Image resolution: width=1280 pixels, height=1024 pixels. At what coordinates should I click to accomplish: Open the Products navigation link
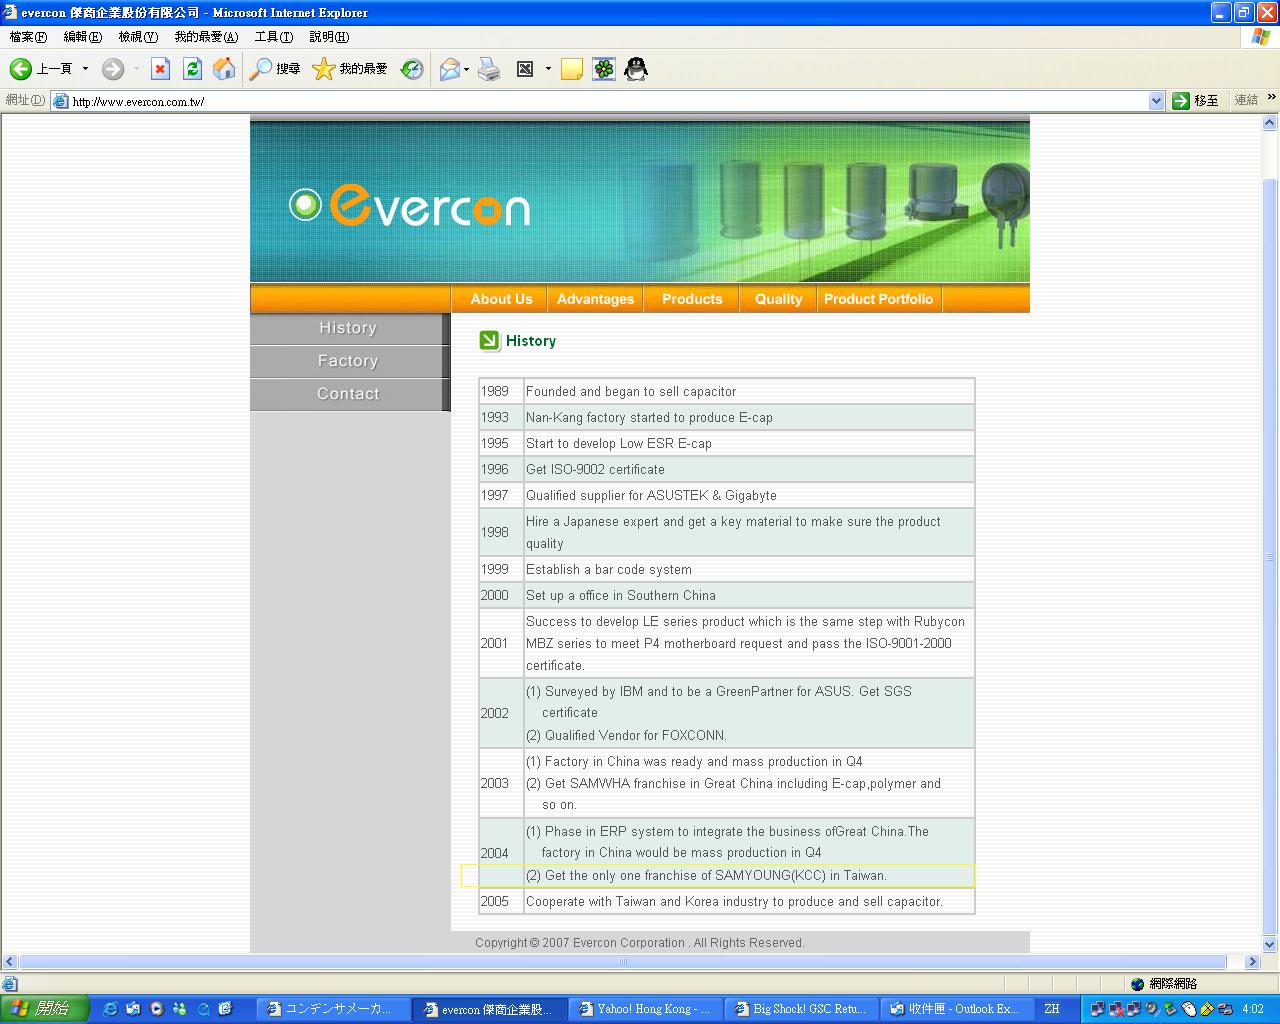pos(692,299)
